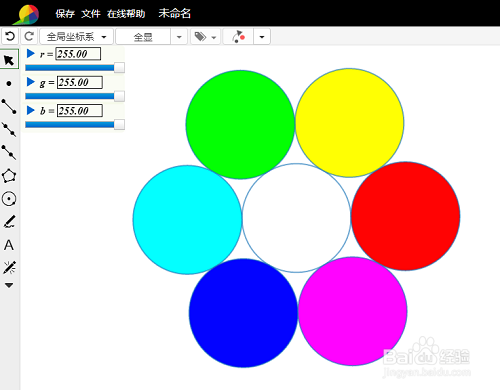500x390 pixels.
Task: Select the midpoint segment tool
Action: (x=9, y=129)
